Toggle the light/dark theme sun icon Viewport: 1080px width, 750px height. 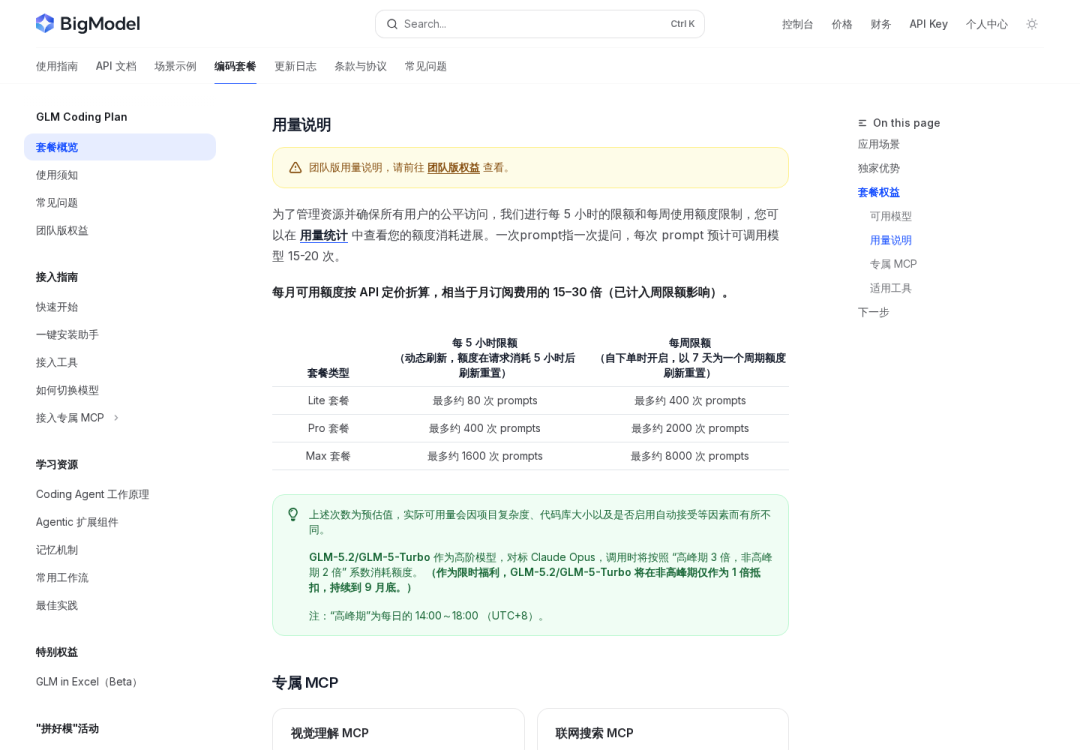pyautogui.click(x=1032, y=24)
